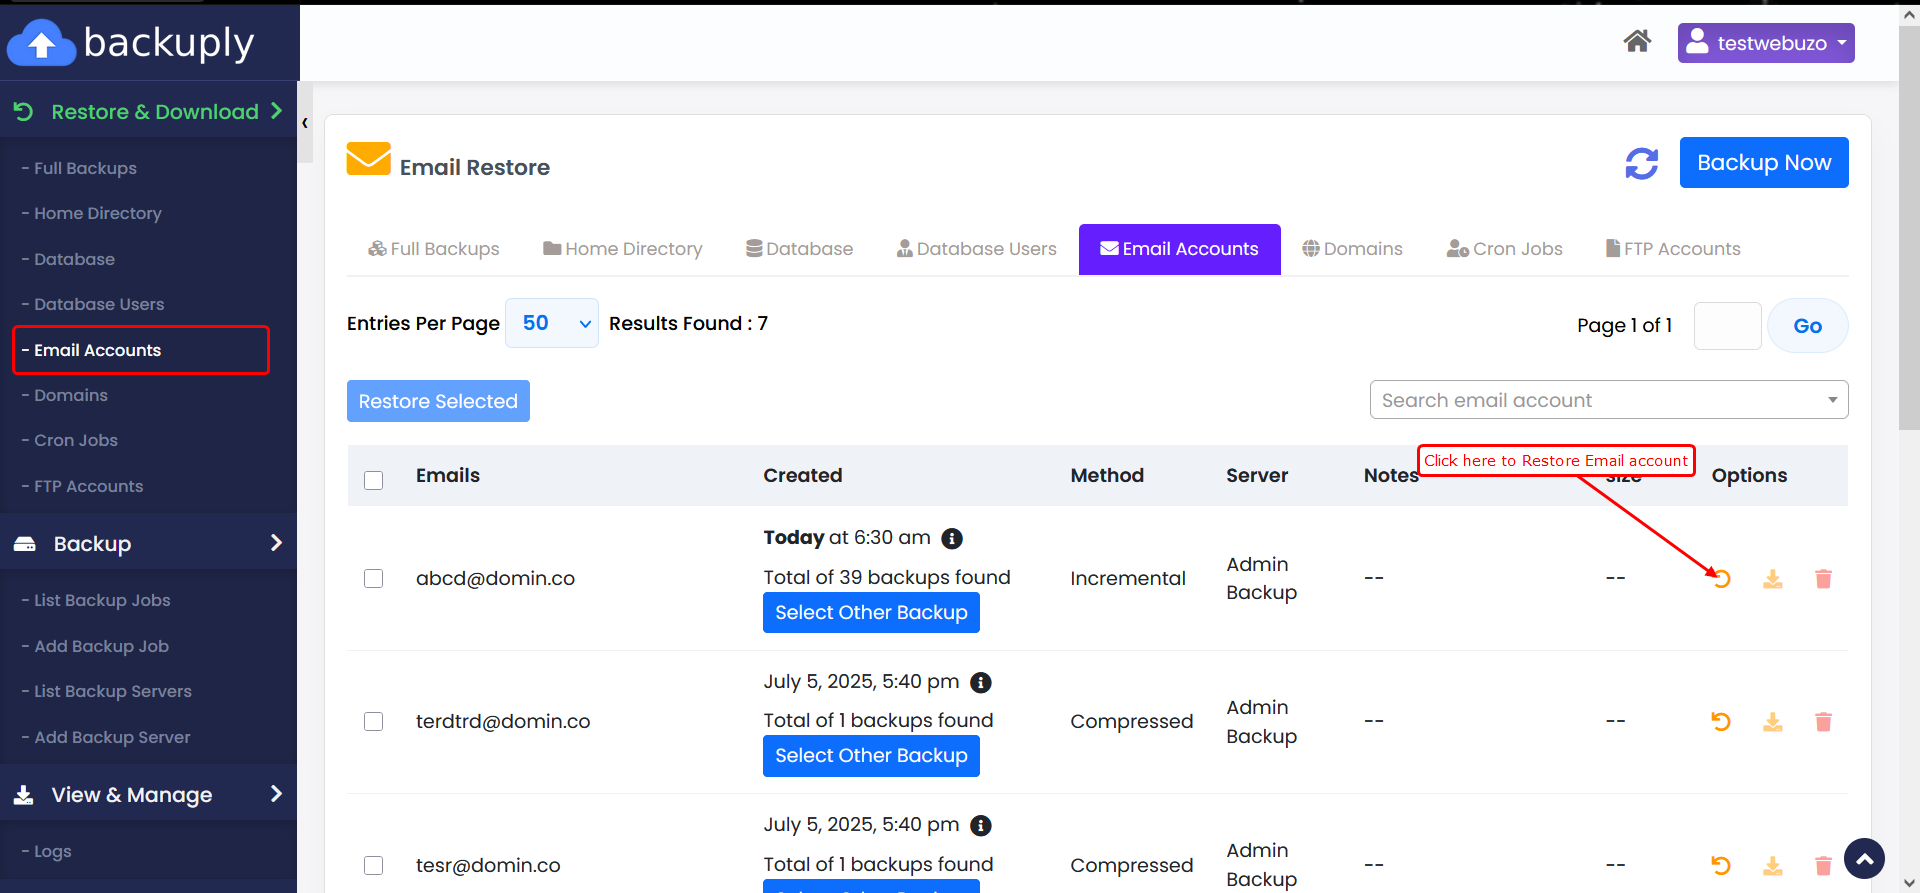Open the Entries Per Page dropdown
Screen dimensions: 1920x893
[552, 323]
